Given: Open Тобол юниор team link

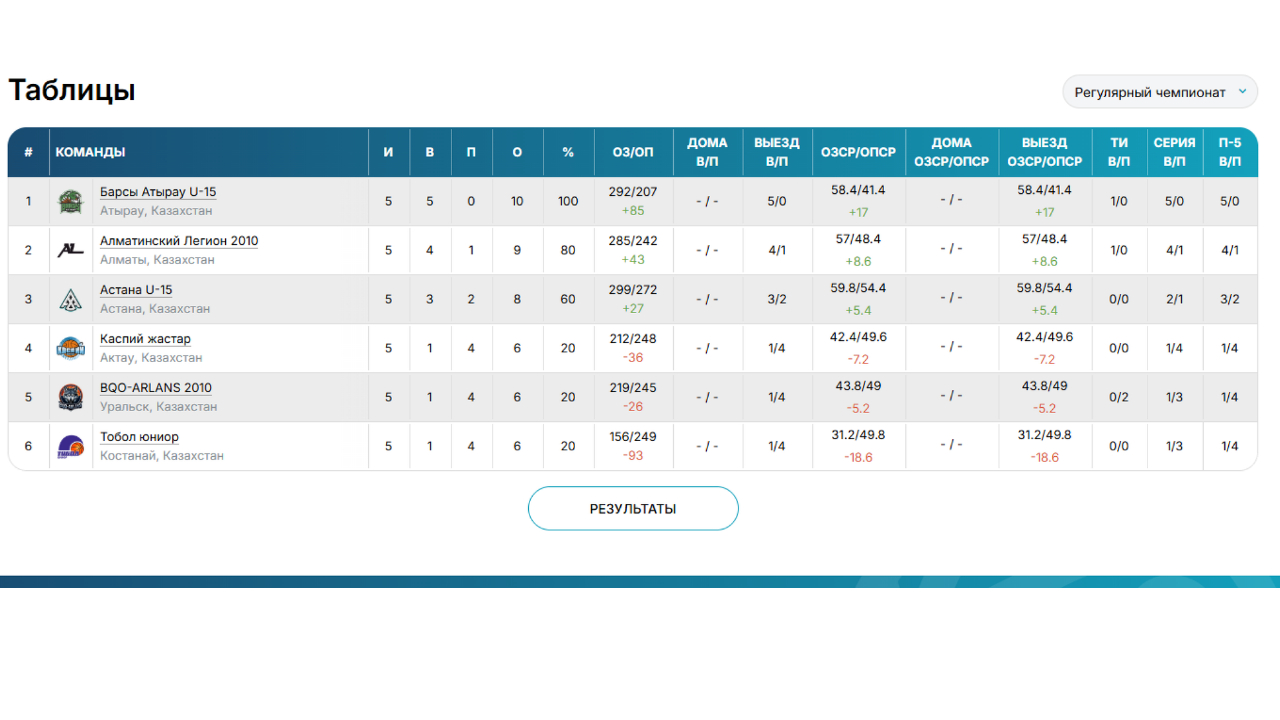Looking at the screenshot, I should [139, 437].
